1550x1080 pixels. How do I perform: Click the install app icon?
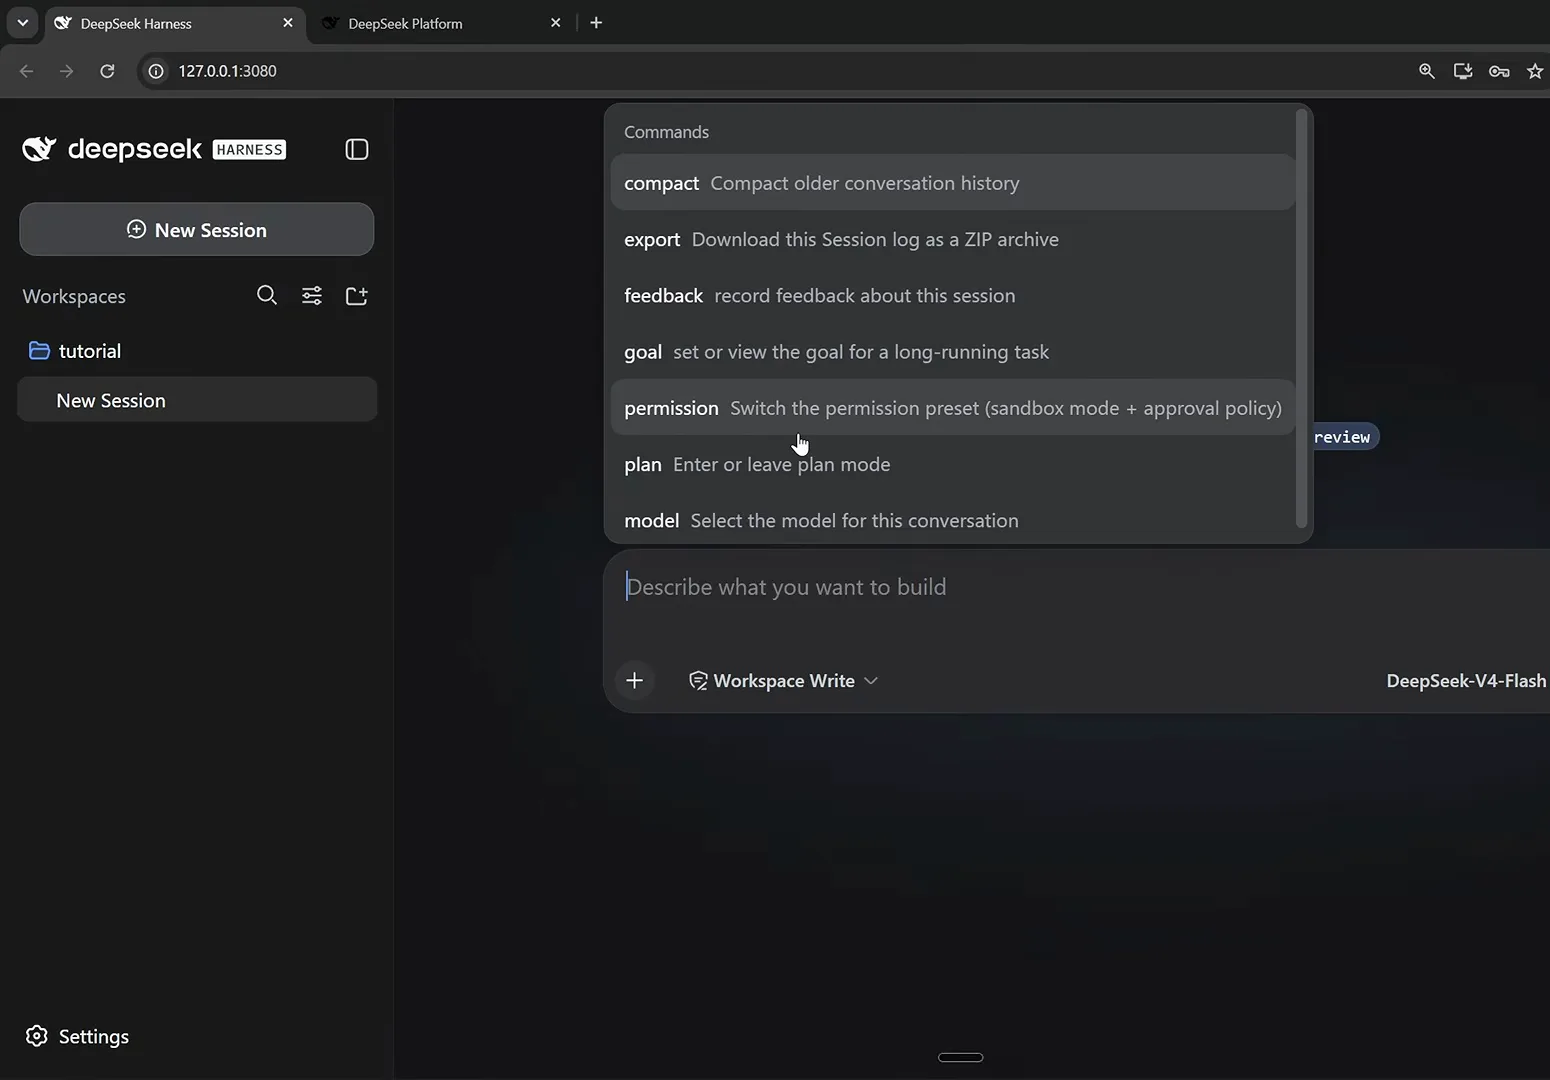pyautogui.click(x=1463, y=71)
